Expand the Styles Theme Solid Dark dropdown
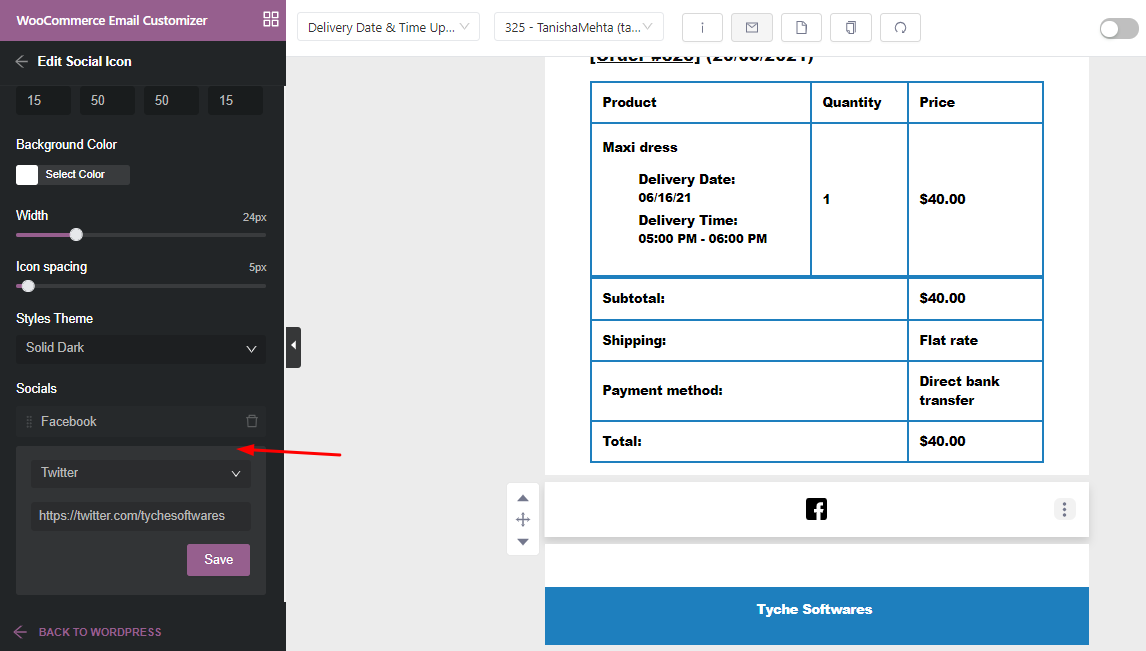The height and width of the screenshot is (651, 1146). (x=141, y=348)
